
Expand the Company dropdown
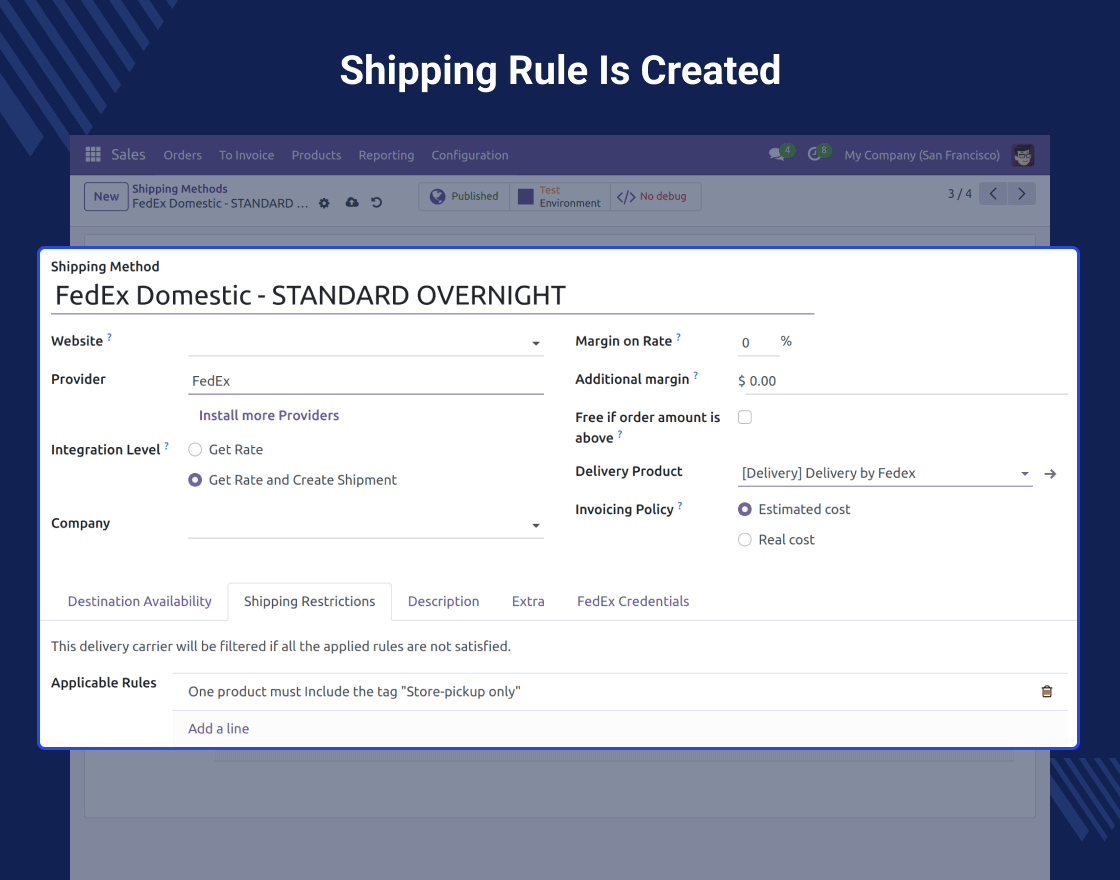tap(536, 526)
